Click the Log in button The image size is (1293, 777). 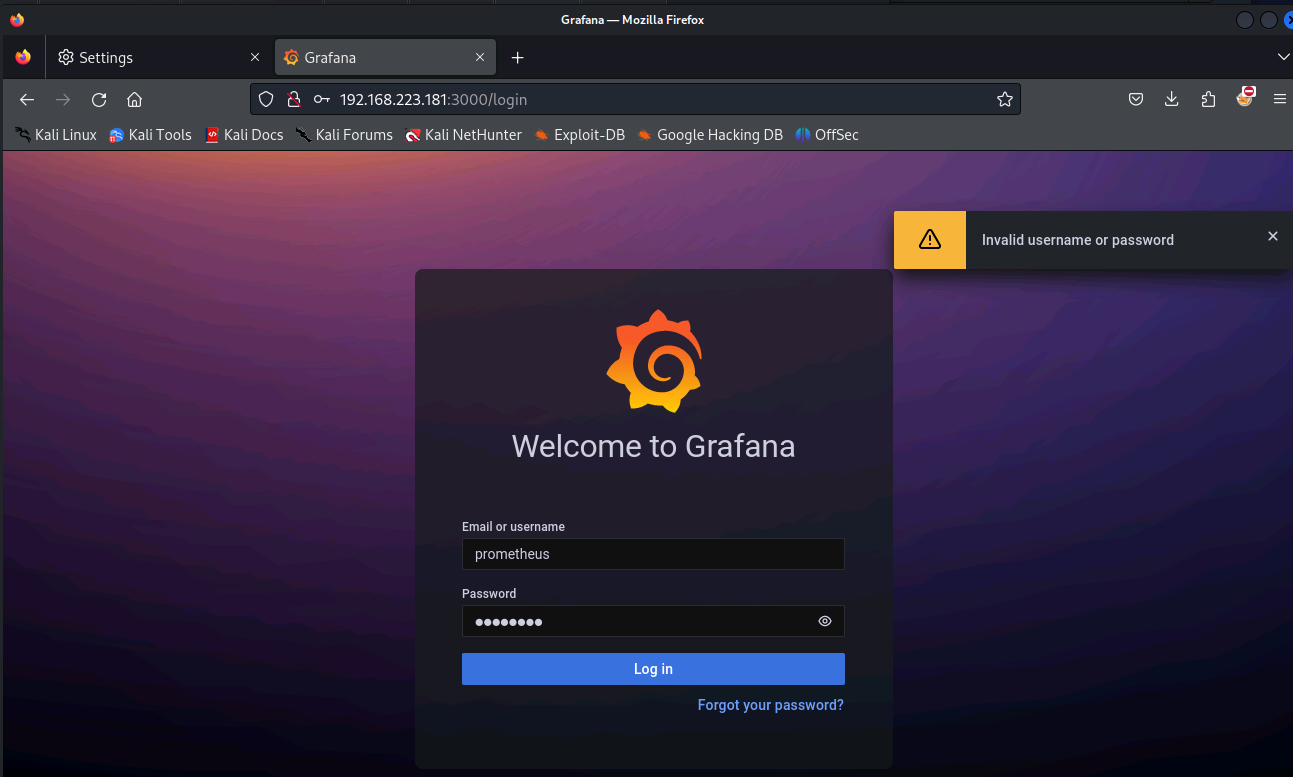(653, 669)
